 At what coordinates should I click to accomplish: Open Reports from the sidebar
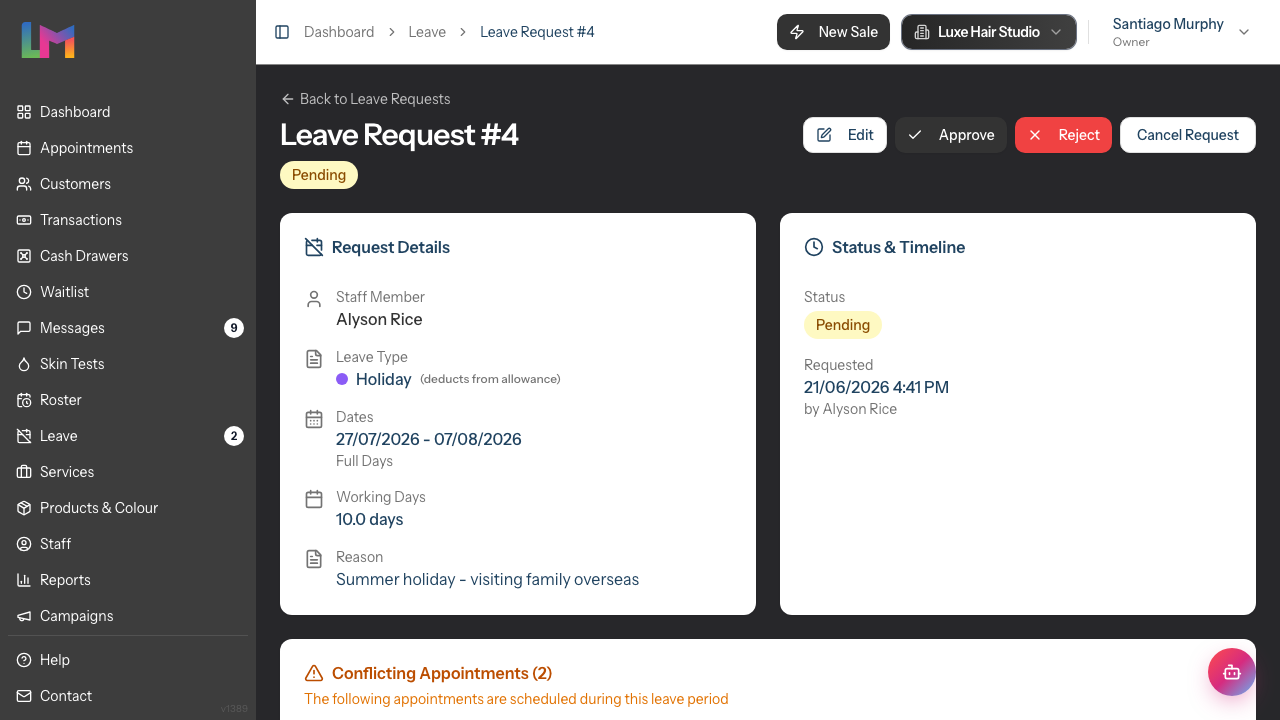(x=128, y=580)
